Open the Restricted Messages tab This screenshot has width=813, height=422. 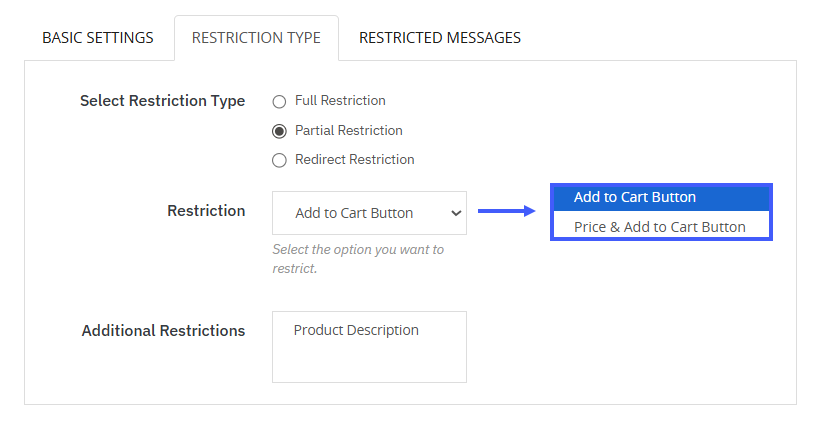440,38
